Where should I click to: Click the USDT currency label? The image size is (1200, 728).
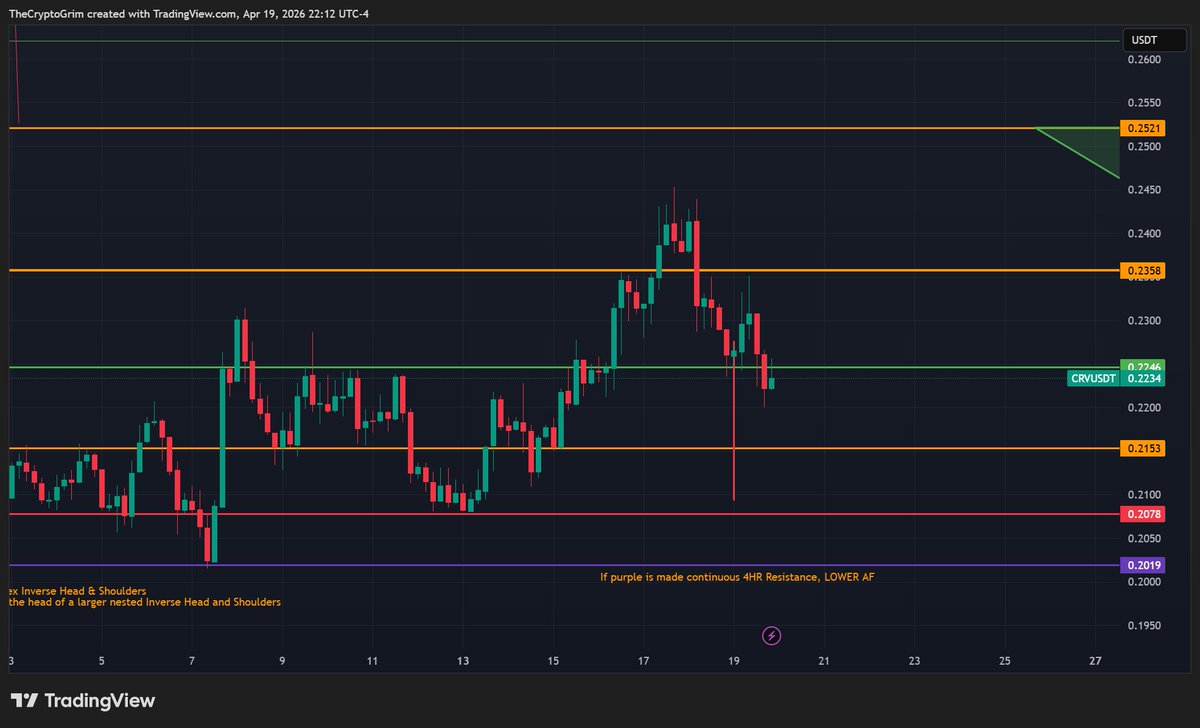click(x=1154, y=40)
